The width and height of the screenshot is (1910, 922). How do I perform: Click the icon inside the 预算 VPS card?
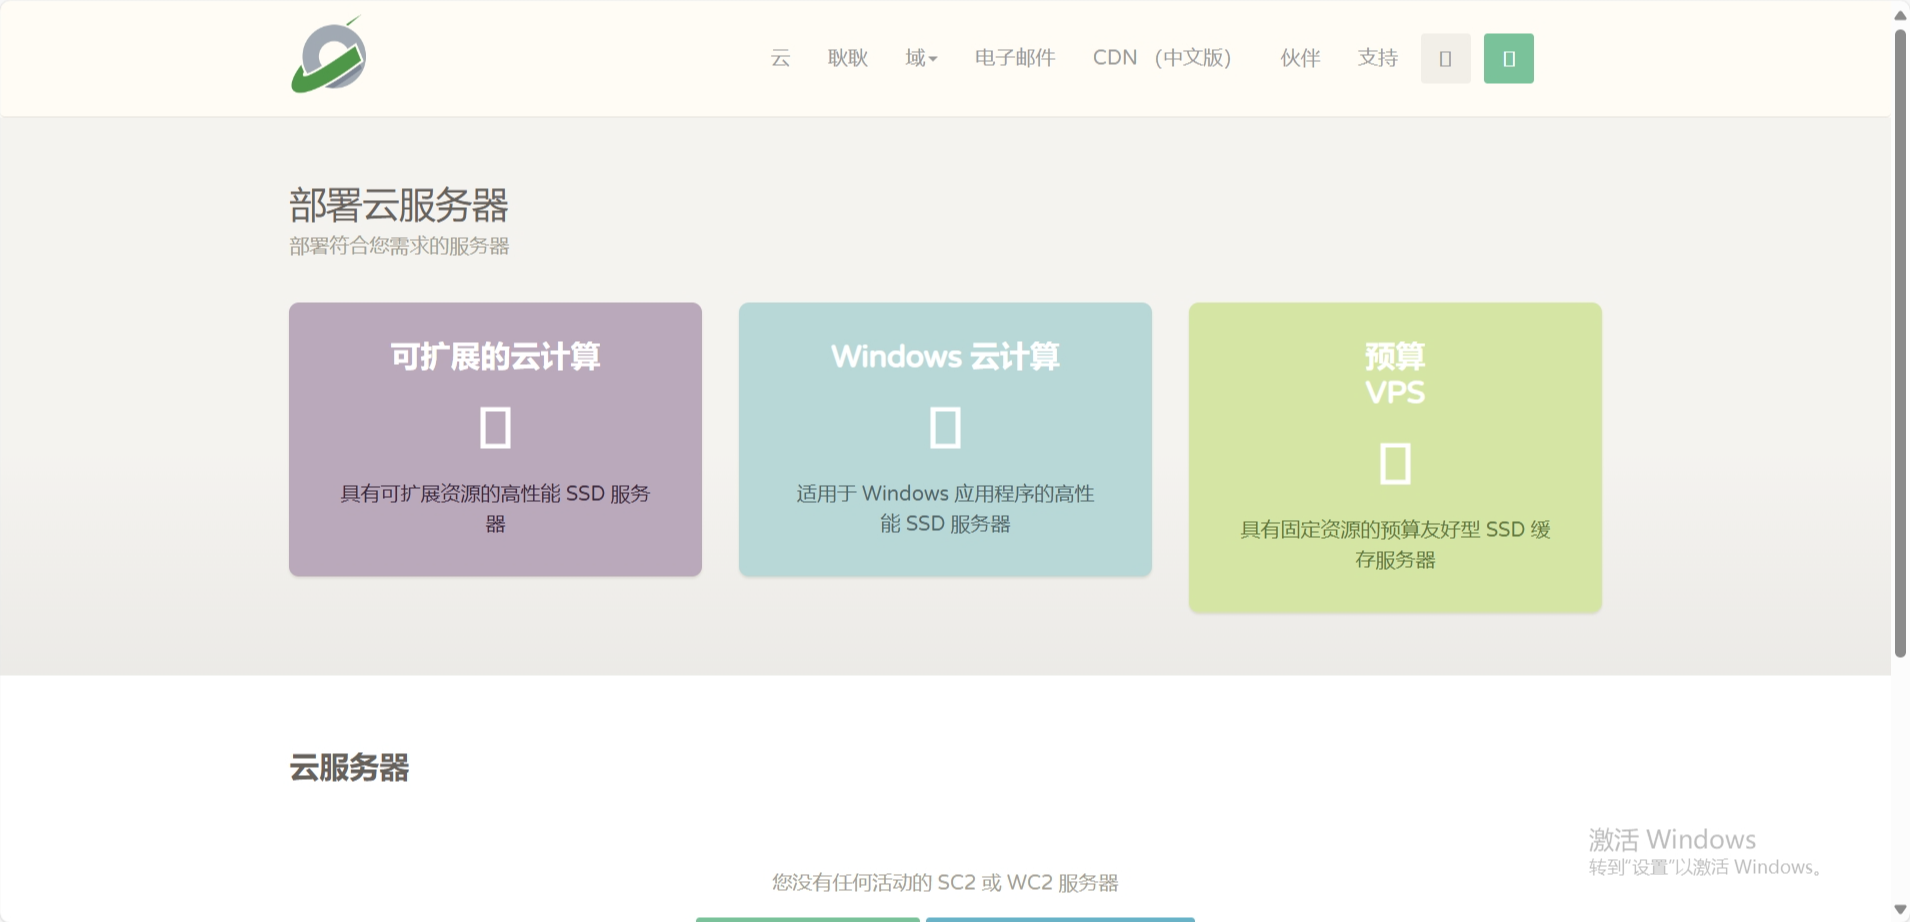[x=1396, y=463]
